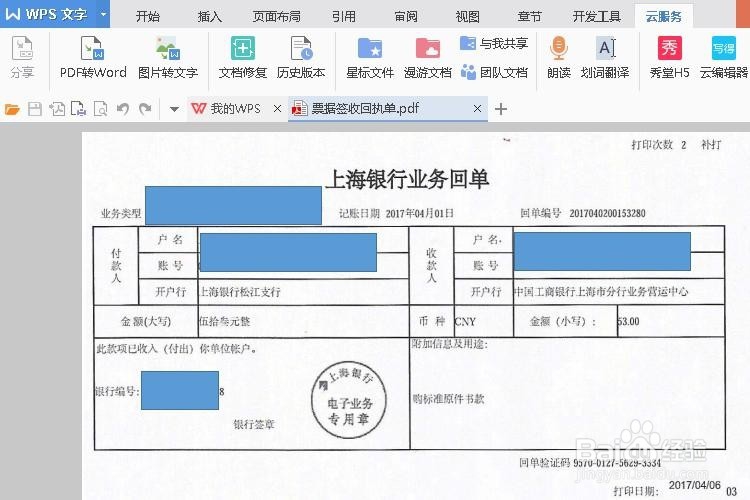Switch to the 页面布局 ribbon tab
The image size is (750, 500).
(x=276, y=17)
